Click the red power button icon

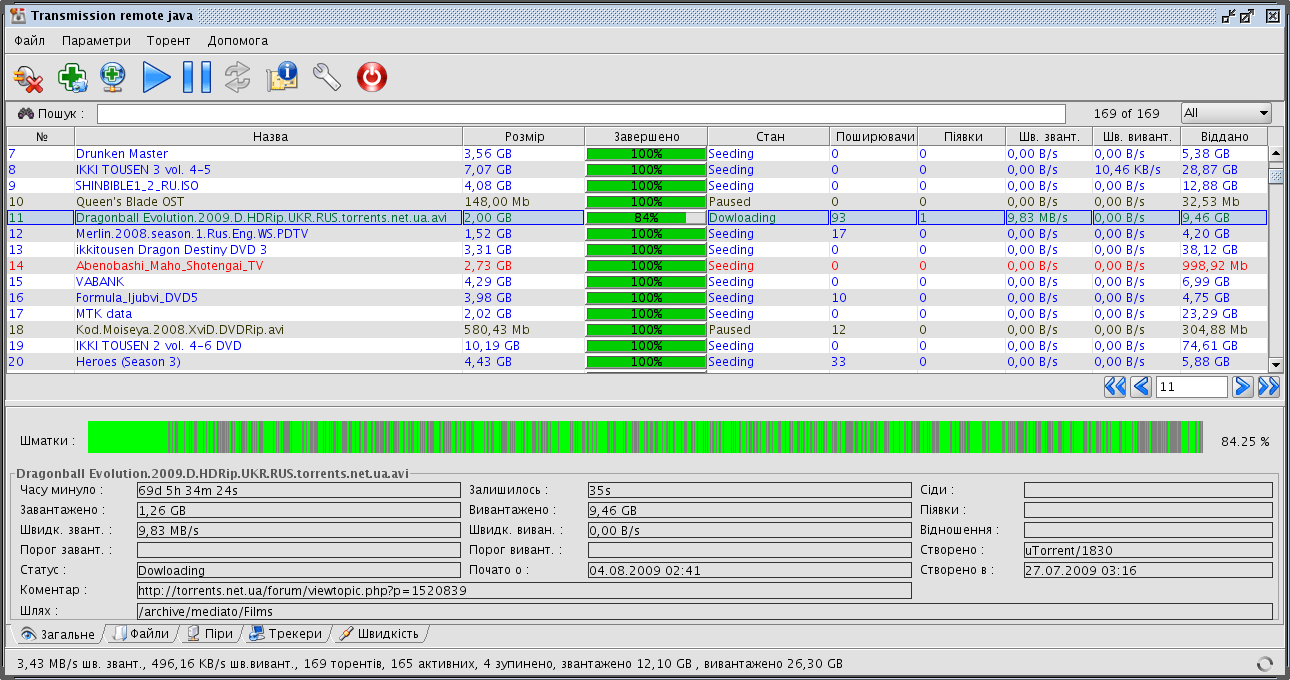[x=371, y=78]
